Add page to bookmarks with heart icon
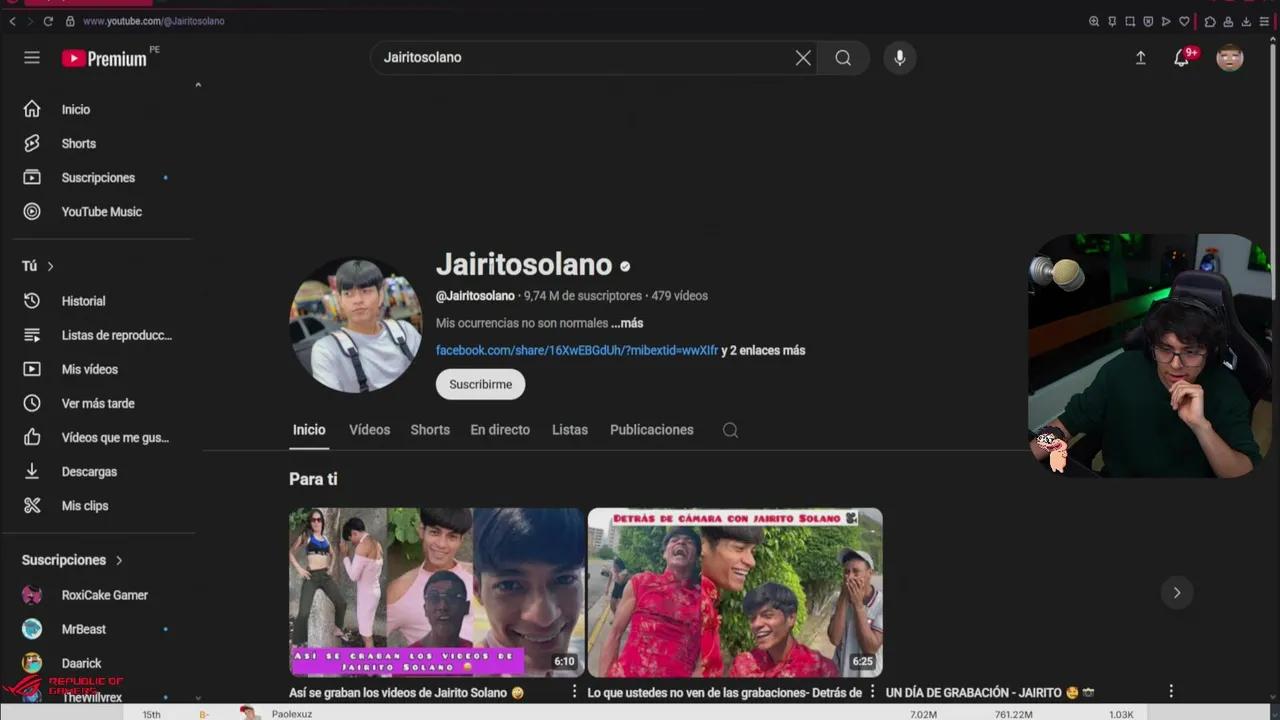The height and width of the screenshot is (720, 1280). (x=1184, y=21)
